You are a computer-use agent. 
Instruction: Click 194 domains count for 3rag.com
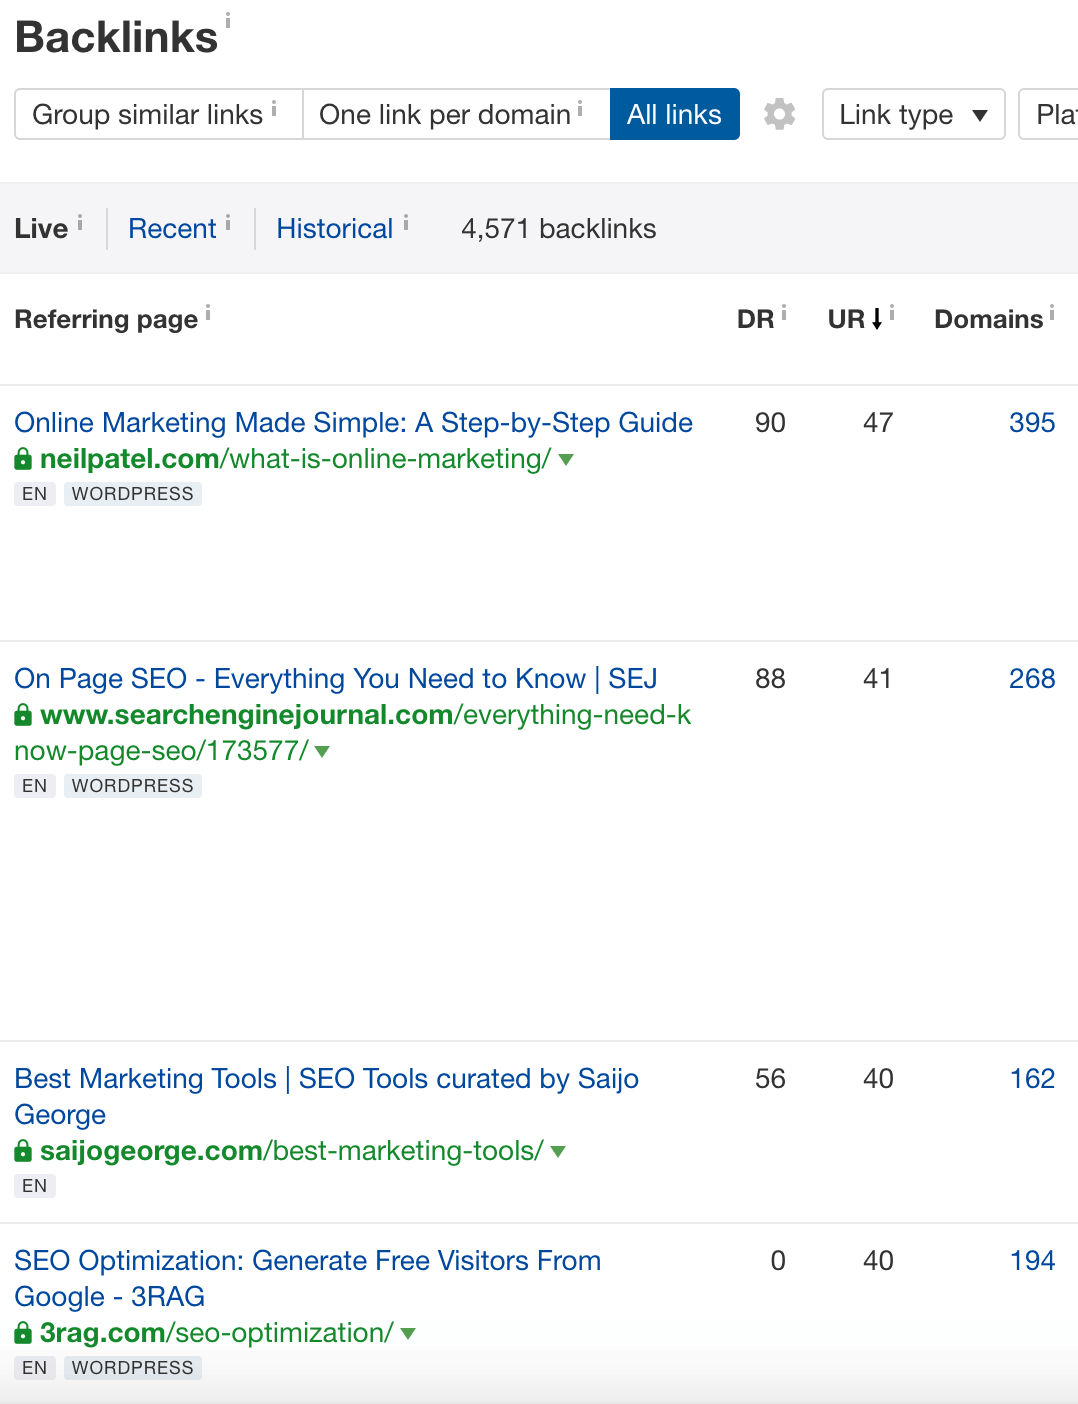click(x=1032, y=1261)
